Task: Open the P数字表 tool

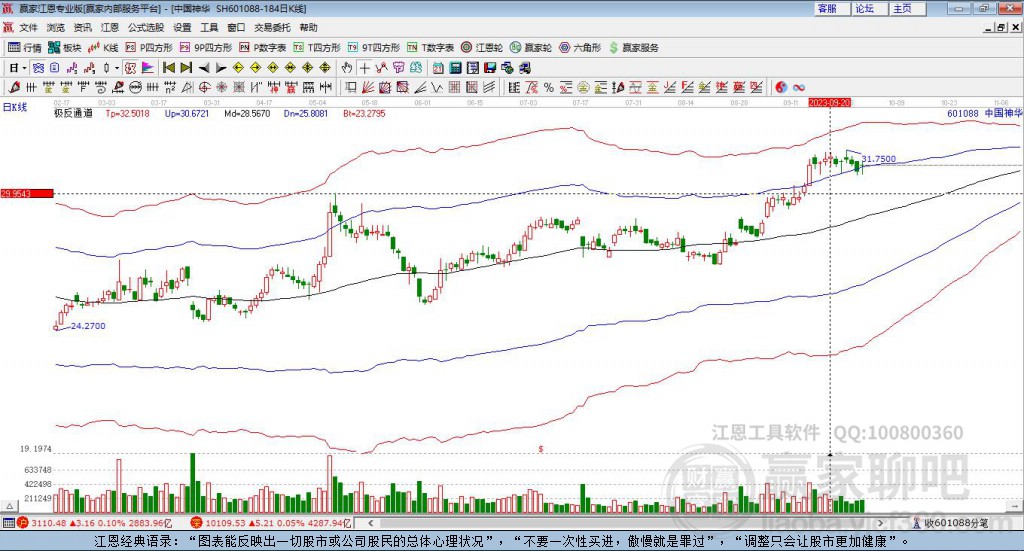Action: tap(263, 48)
